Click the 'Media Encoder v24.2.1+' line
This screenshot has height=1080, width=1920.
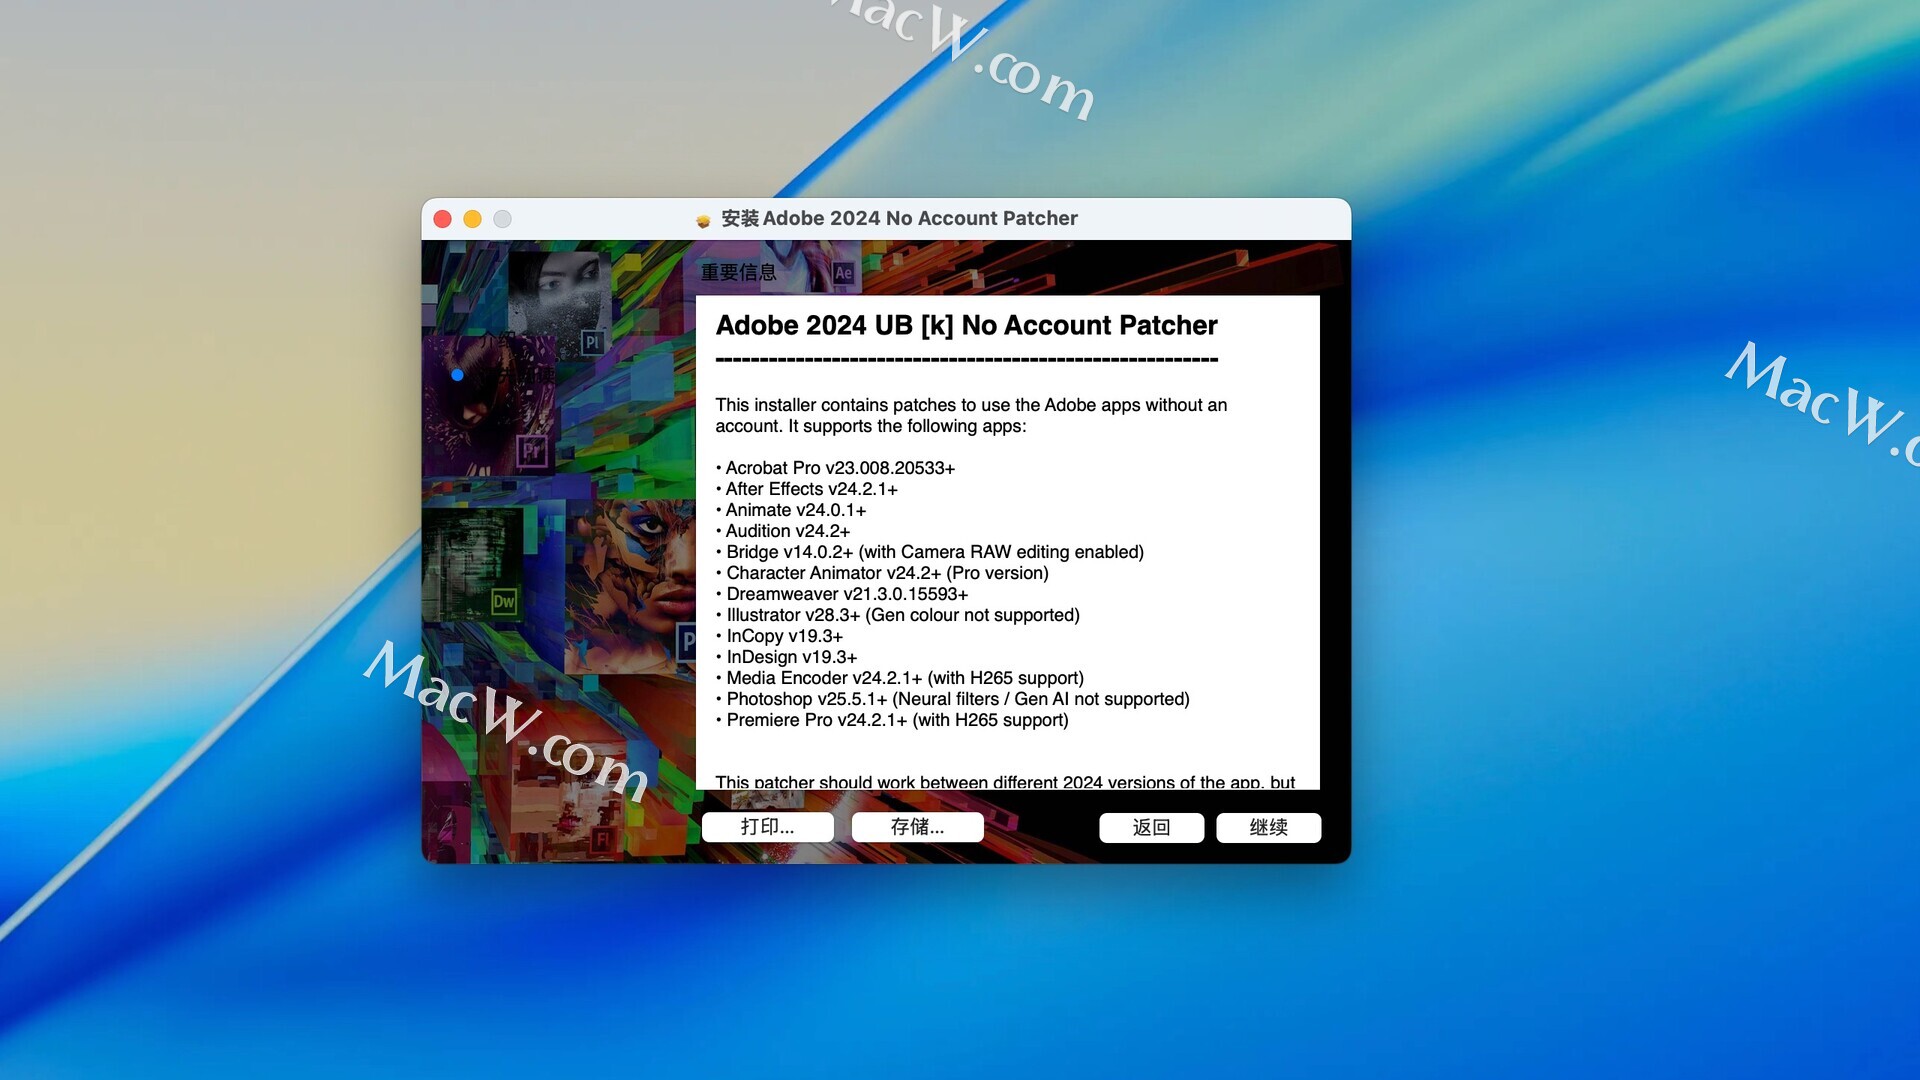[899, 678]
